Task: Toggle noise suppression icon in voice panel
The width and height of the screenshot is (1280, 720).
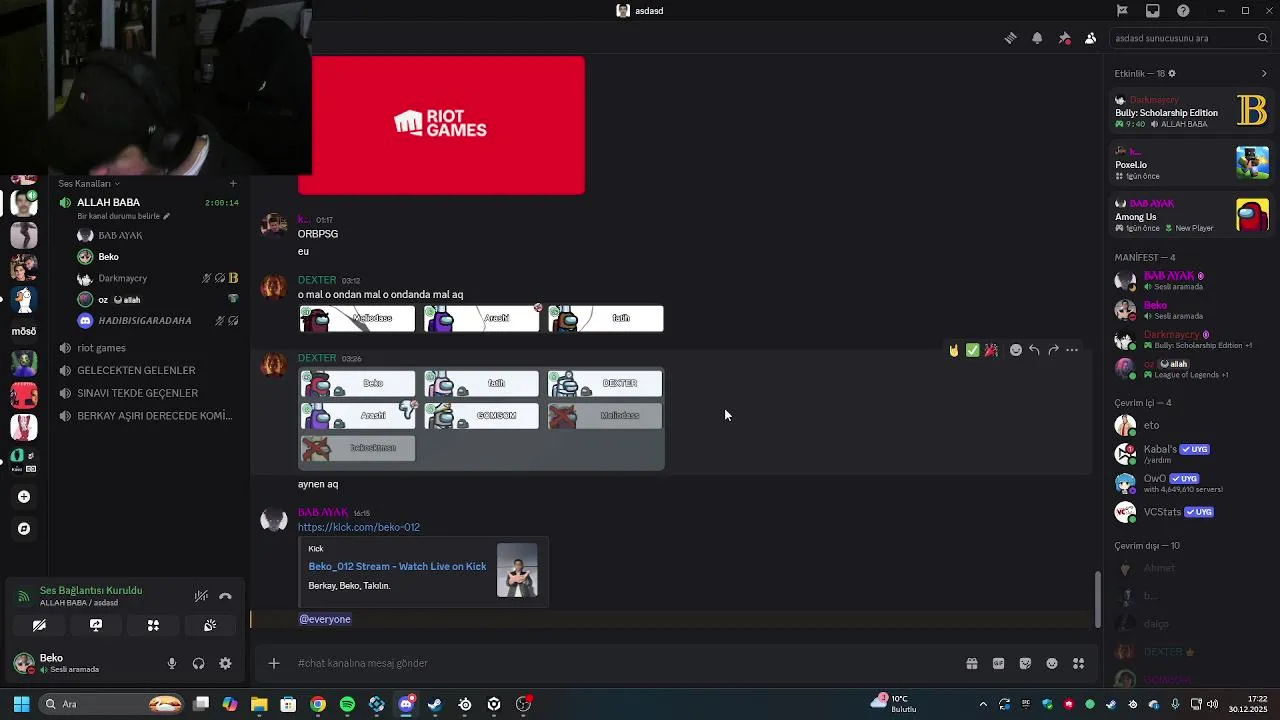Action: 201,596
